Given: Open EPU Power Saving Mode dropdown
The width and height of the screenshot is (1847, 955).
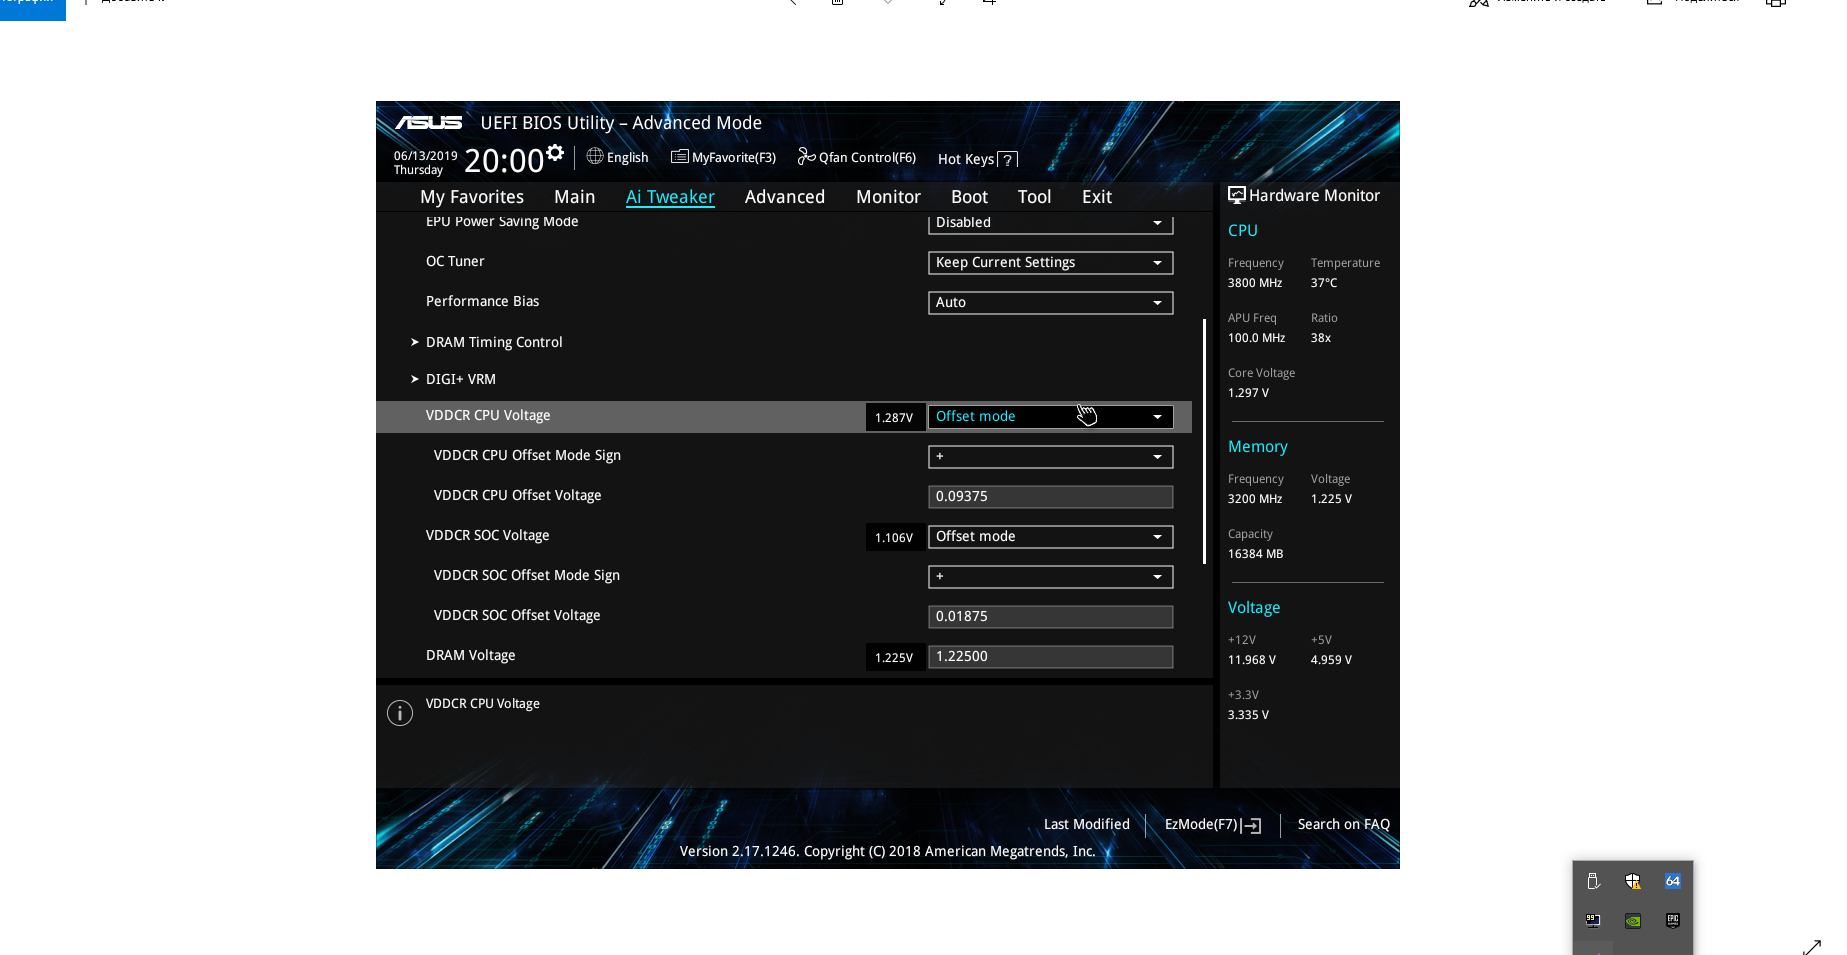Looking at the screenshot, I should coord(1051,223).
